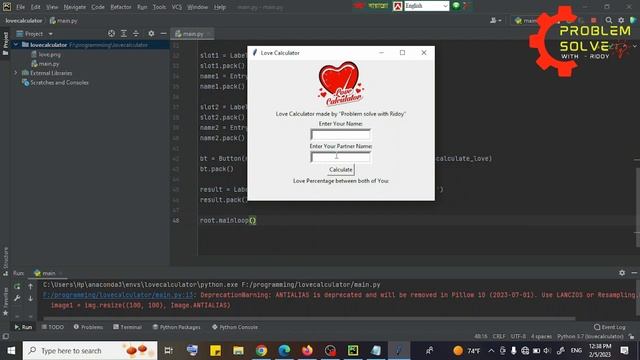Select the main.py editor tab
This screenshot has width=640, height=360.
pyautogui.click(x=193, y=34)
